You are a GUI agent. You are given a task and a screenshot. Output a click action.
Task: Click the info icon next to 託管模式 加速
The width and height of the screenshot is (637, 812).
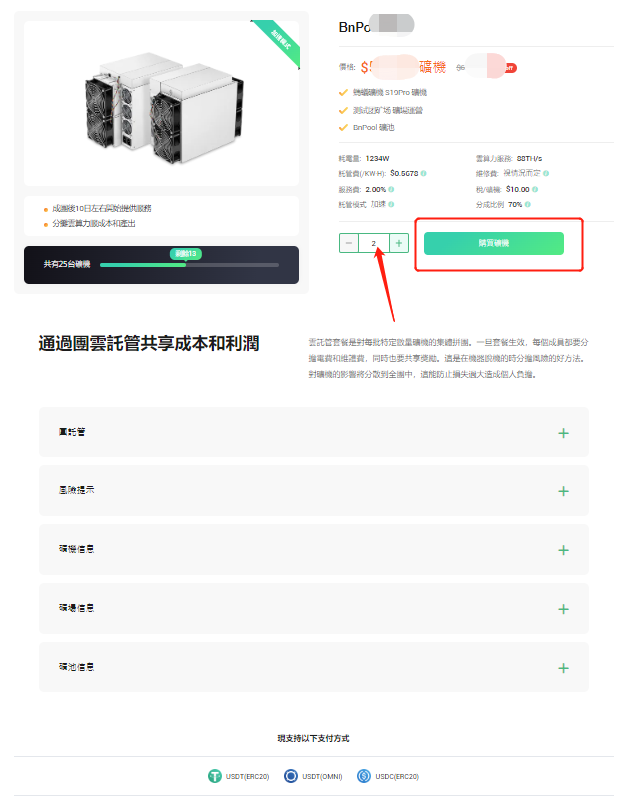pyautogui.click(x=391, y=205)
